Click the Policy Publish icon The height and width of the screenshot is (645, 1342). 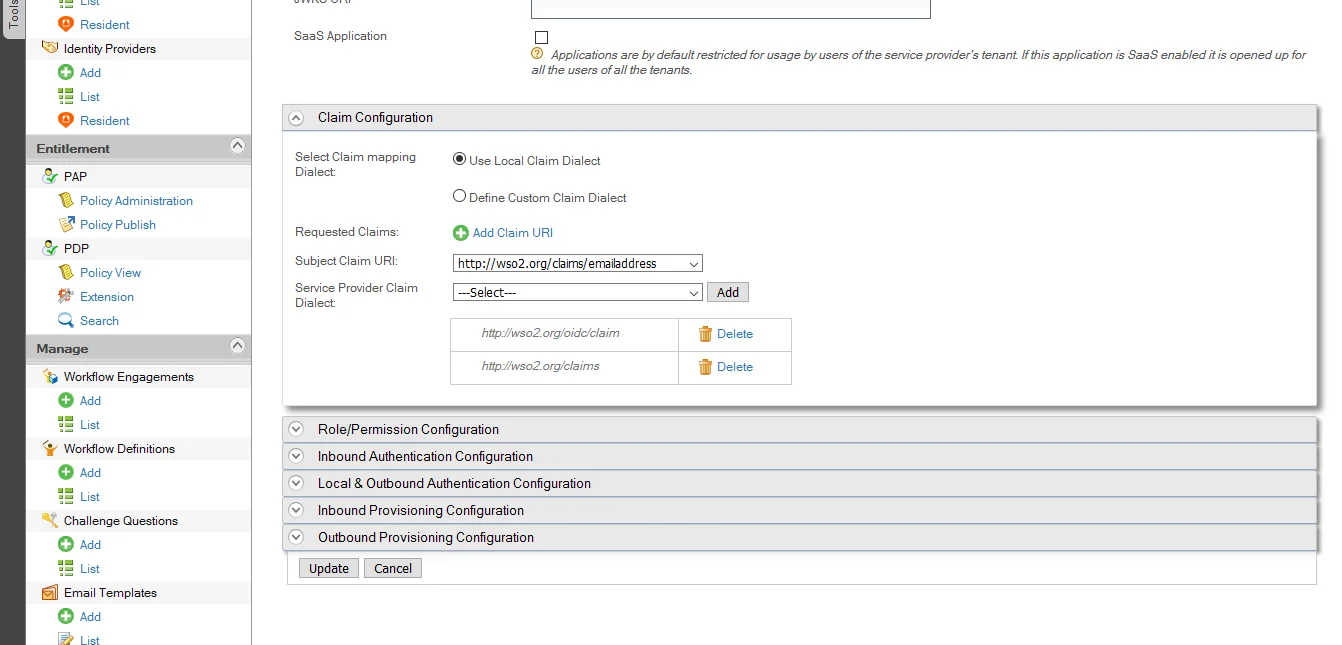[x=66, y=224]
